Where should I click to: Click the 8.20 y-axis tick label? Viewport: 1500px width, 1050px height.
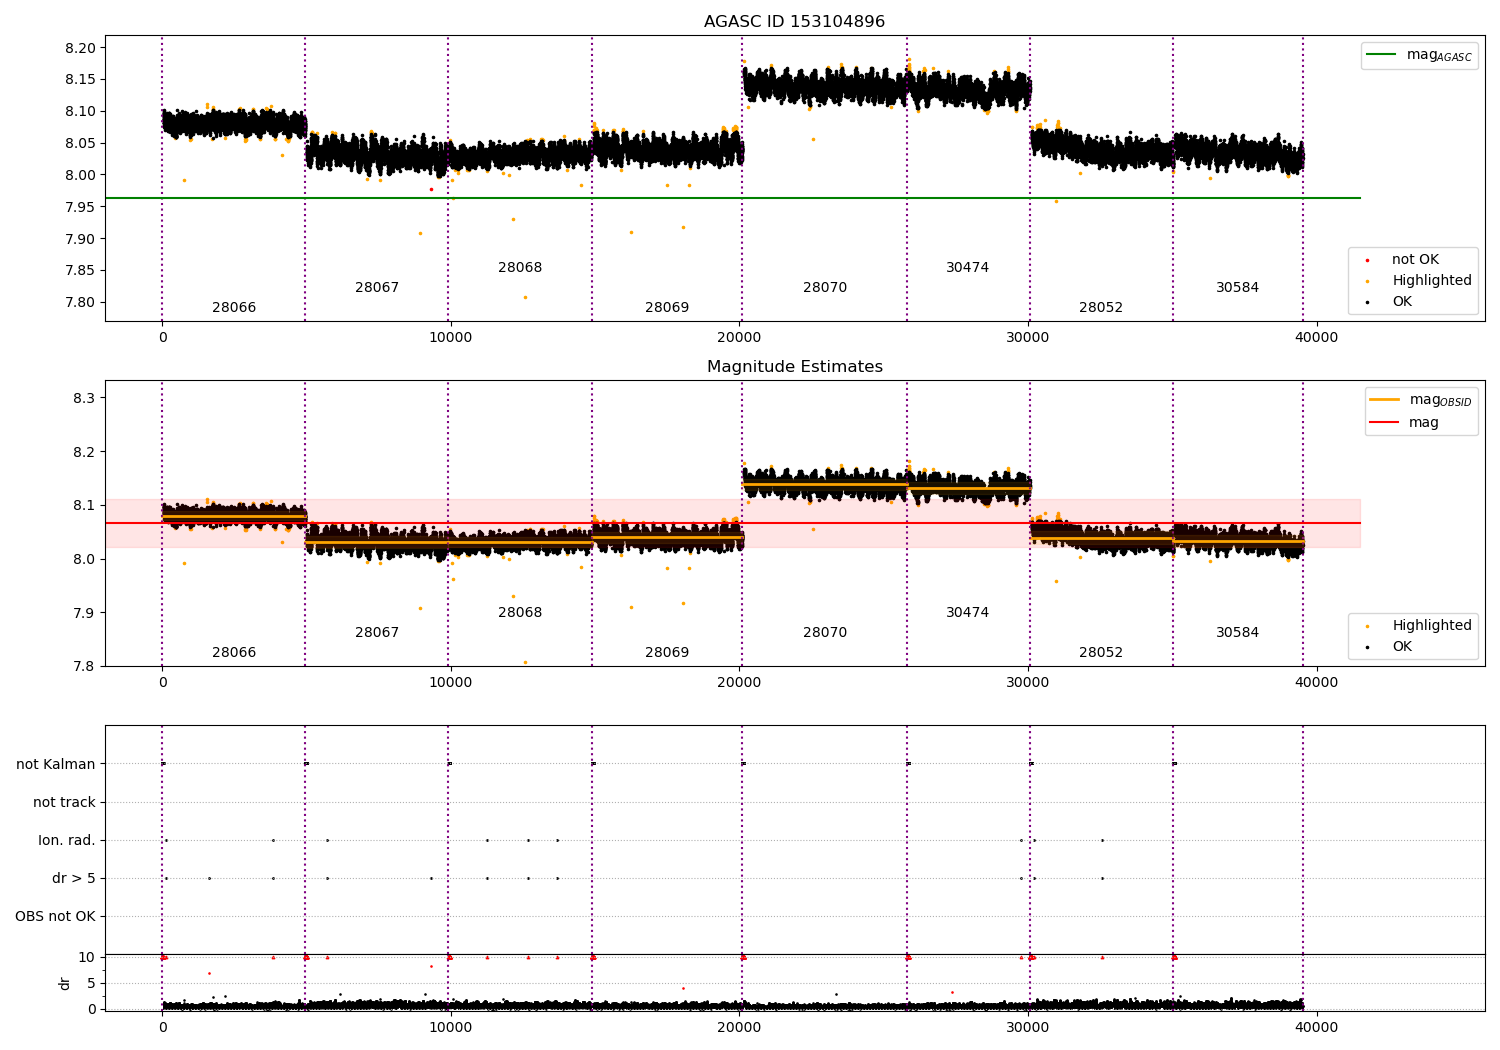(x=80, y=48)
